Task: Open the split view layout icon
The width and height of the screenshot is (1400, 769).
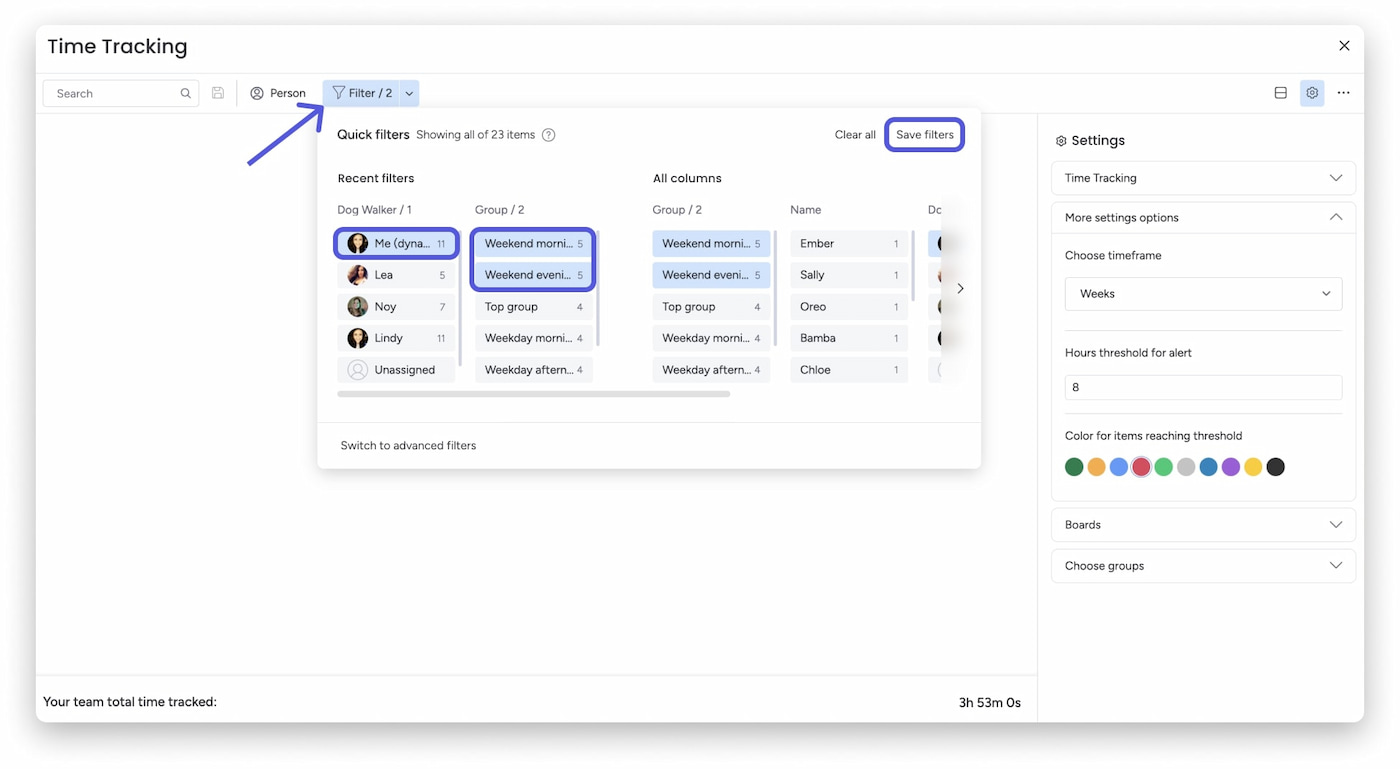Action: [1280, 92]
